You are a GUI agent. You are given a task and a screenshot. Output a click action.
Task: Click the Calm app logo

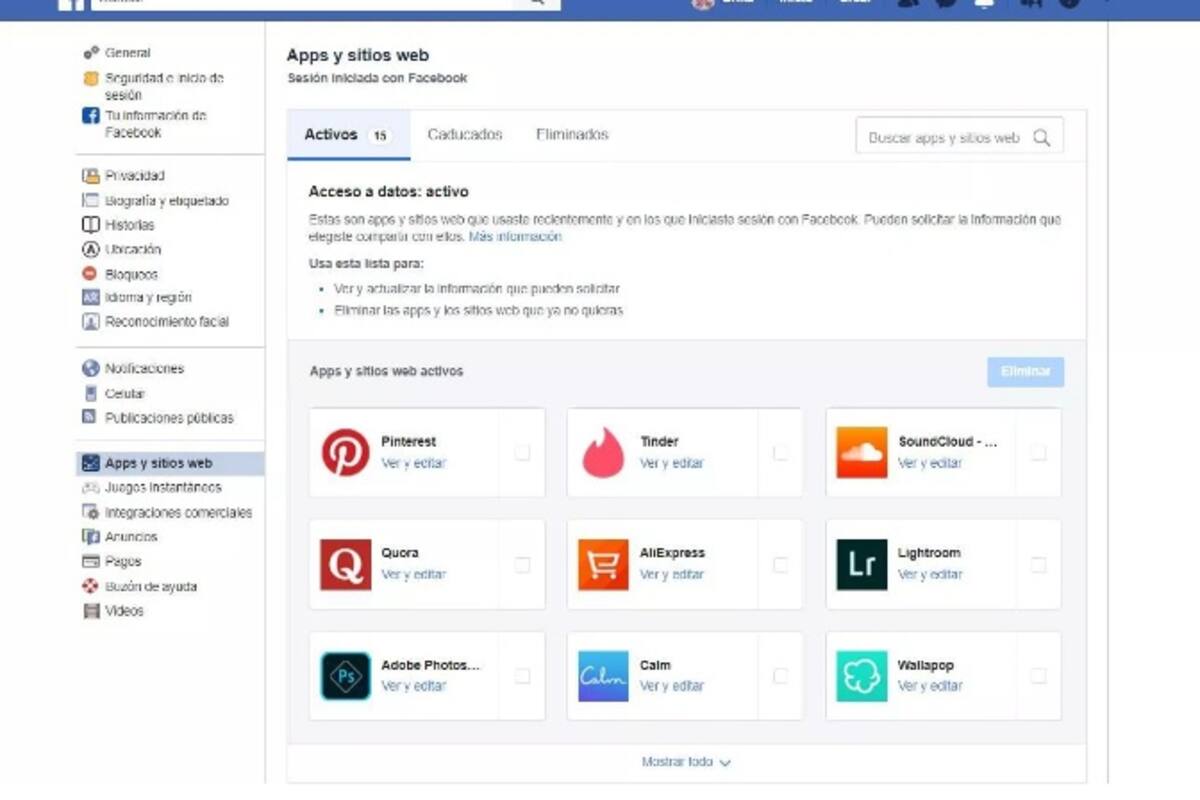coord(604,677)
